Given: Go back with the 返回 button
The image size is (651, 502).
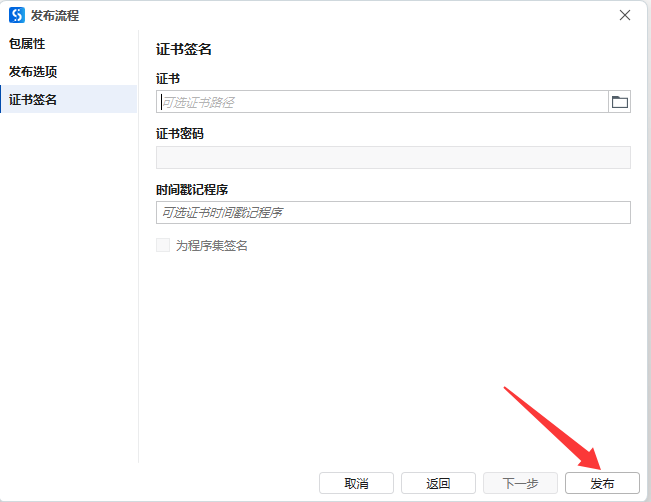Looking at the screenshot, I should click(438, 483).
